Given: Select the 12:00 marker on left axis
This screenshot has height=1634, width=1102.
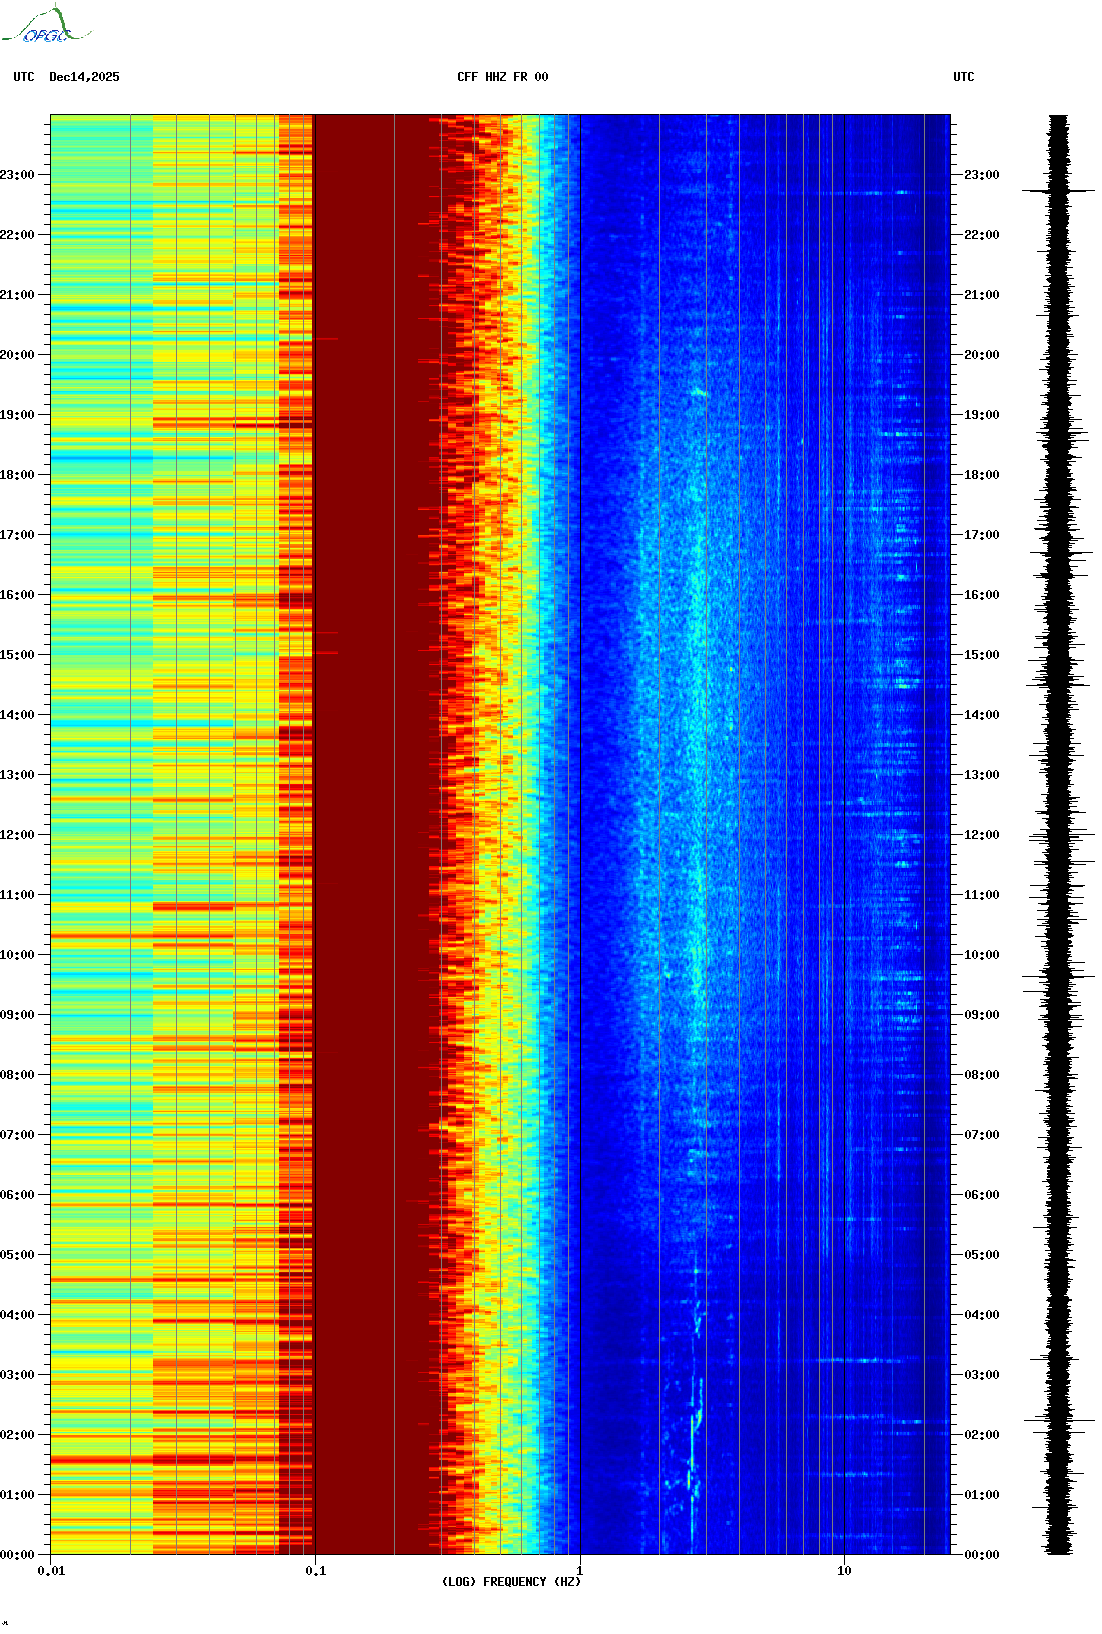Looking at the screenshot, I should click(x=18, y=835).
